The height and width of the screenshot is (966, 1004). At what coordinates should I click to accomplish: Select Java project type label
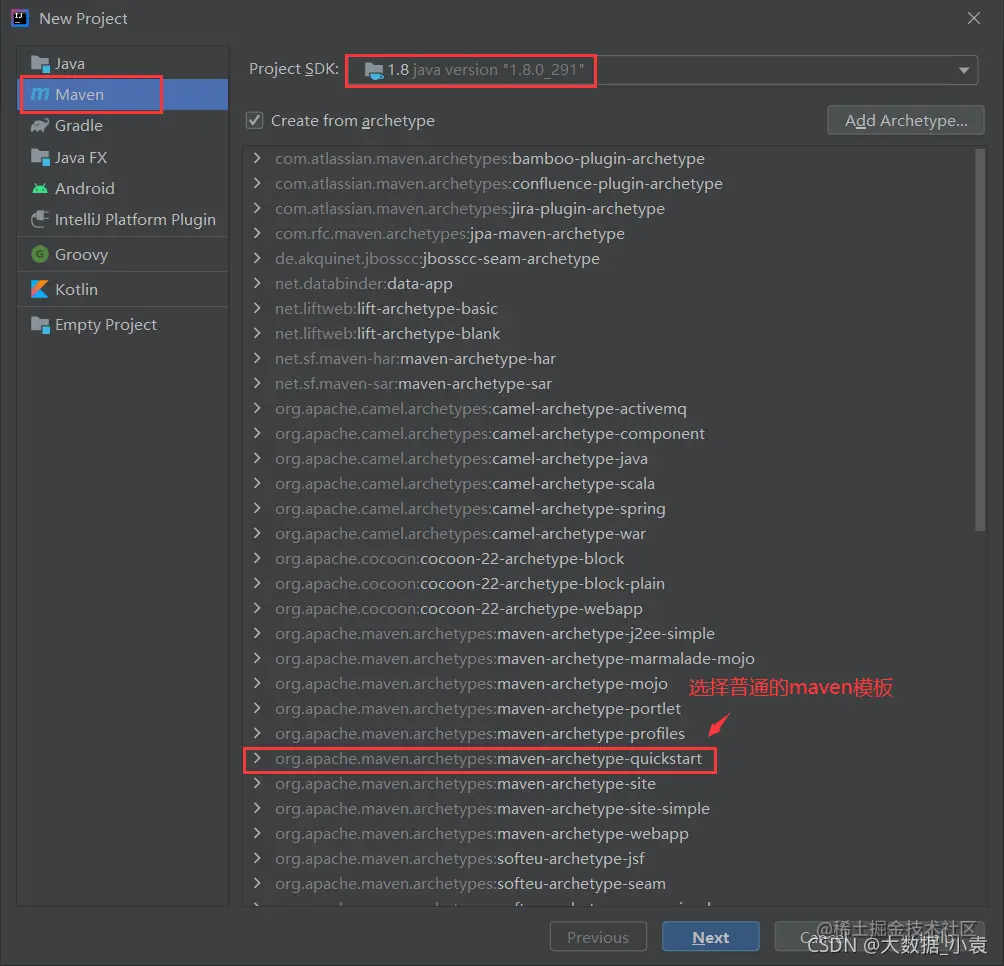pyautogui.click(x=70, y=64)
